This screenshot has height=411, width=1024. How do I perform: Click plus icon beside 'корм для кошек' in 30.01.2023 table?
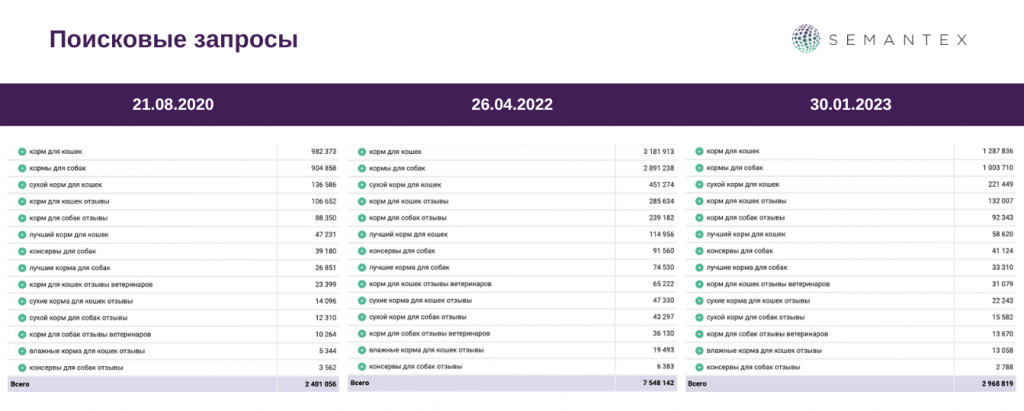[699, 151]
